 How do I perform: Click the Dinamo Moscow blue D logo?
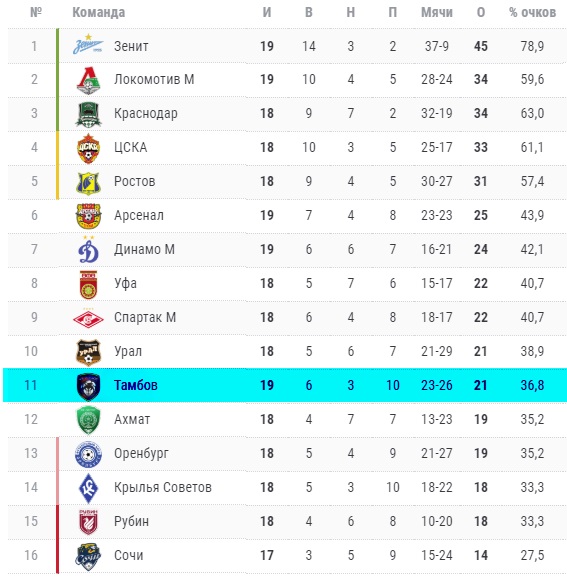(88, 250)
